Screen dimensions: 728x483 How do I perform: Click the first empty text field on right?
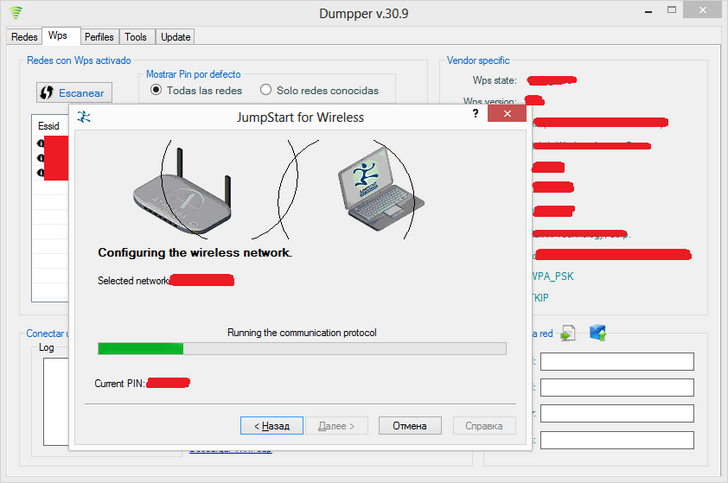pyautogui.click(x=616, y=362)
